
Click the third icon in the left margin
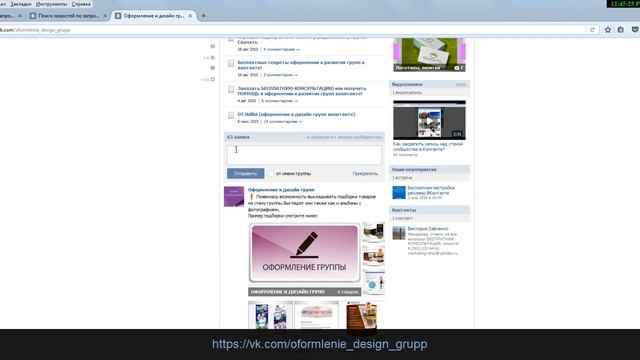click(x=213, y=68)
